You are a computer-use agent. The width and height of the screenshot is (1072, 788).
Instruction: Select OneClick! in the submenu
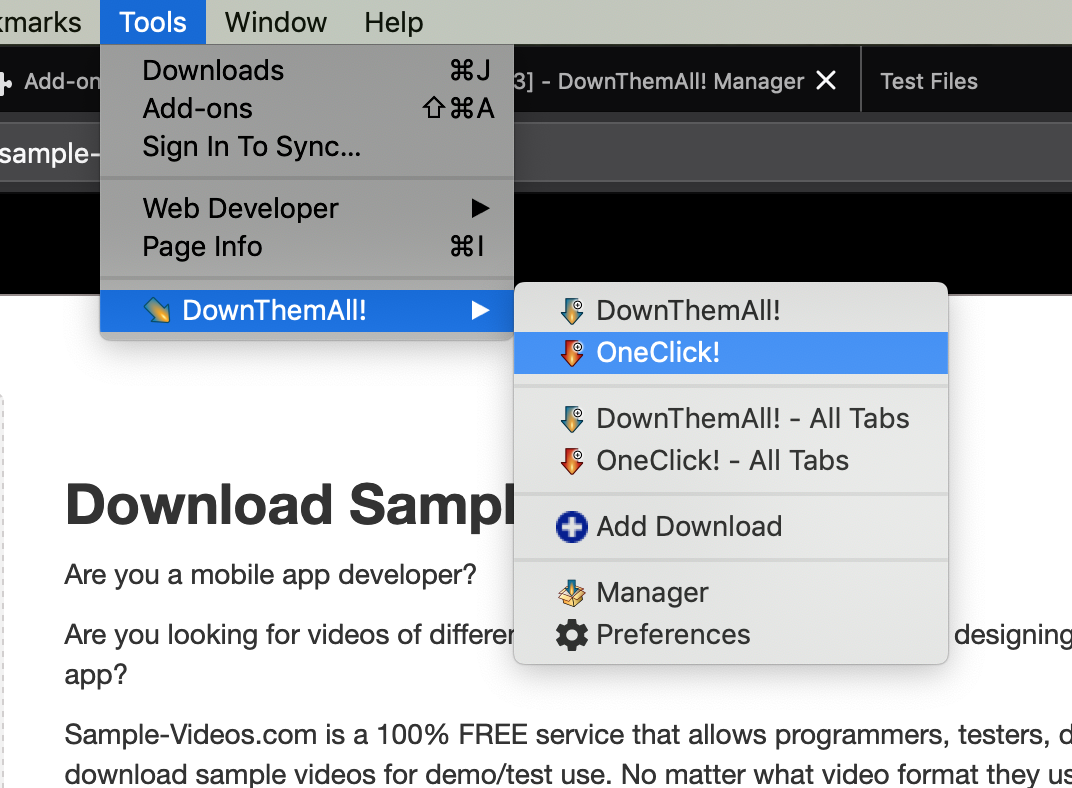point(730,353)
